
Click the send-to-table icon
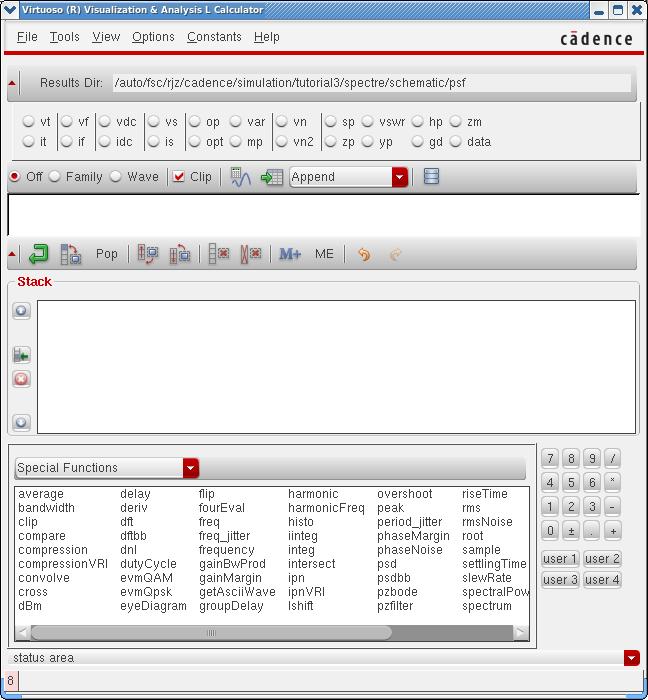tap(272, 177)
